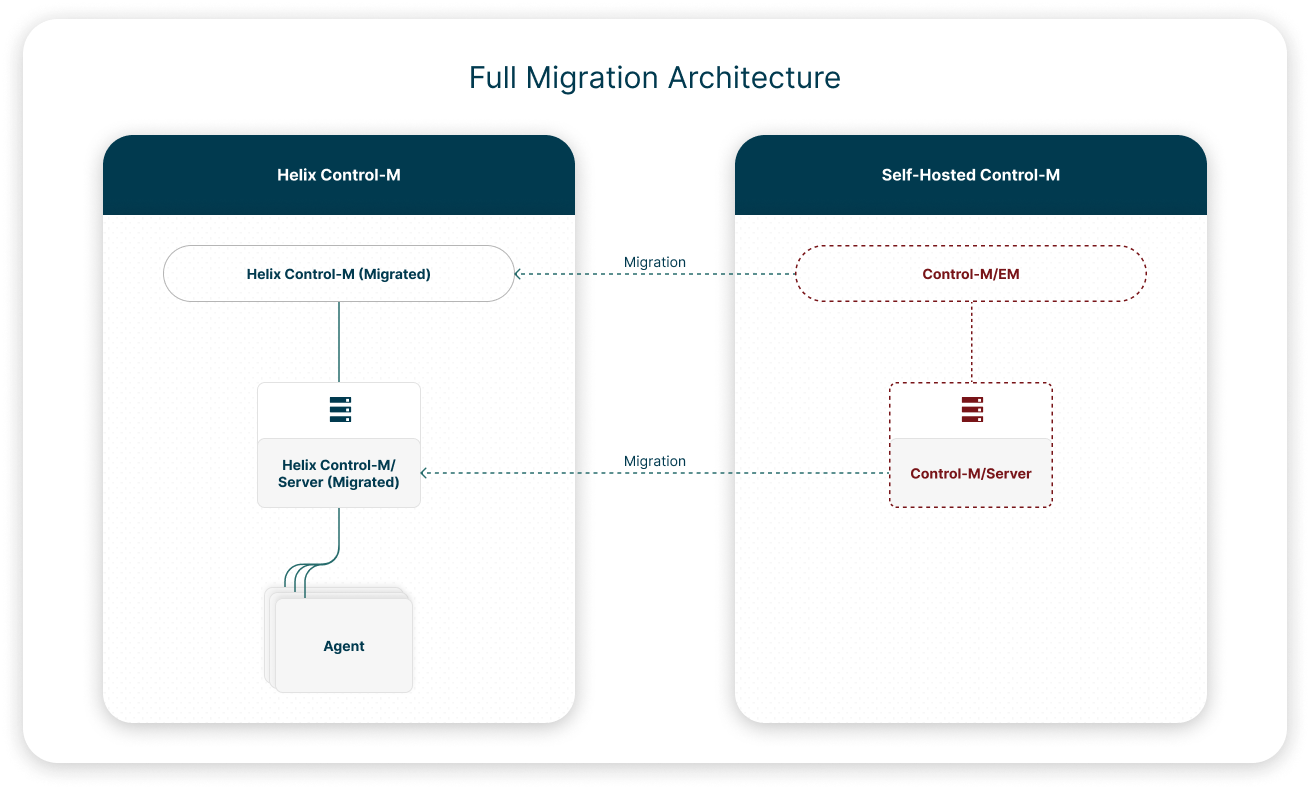Click the solid line below Helix Control-M (Migrated)
Viewport: 1310px width, 790px height.
click(x=339, y=340)
